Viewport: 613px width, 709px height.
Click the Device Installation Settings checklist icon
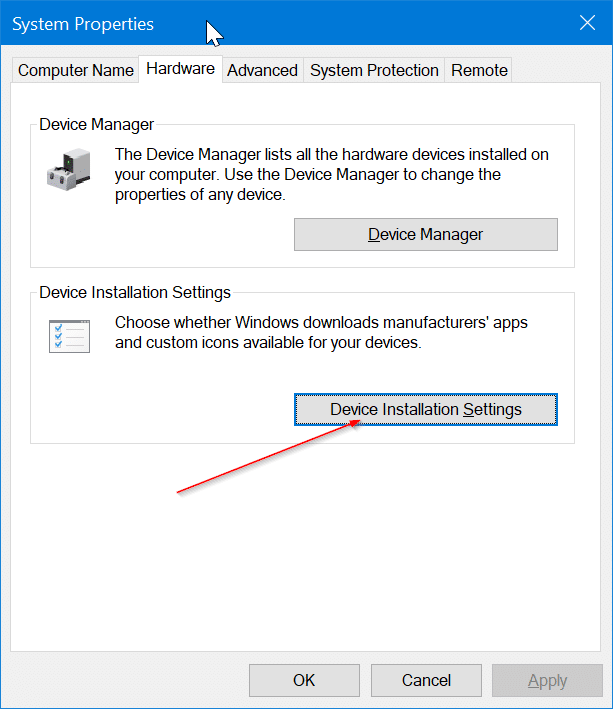pyautogui.click(x=69, y=336)
